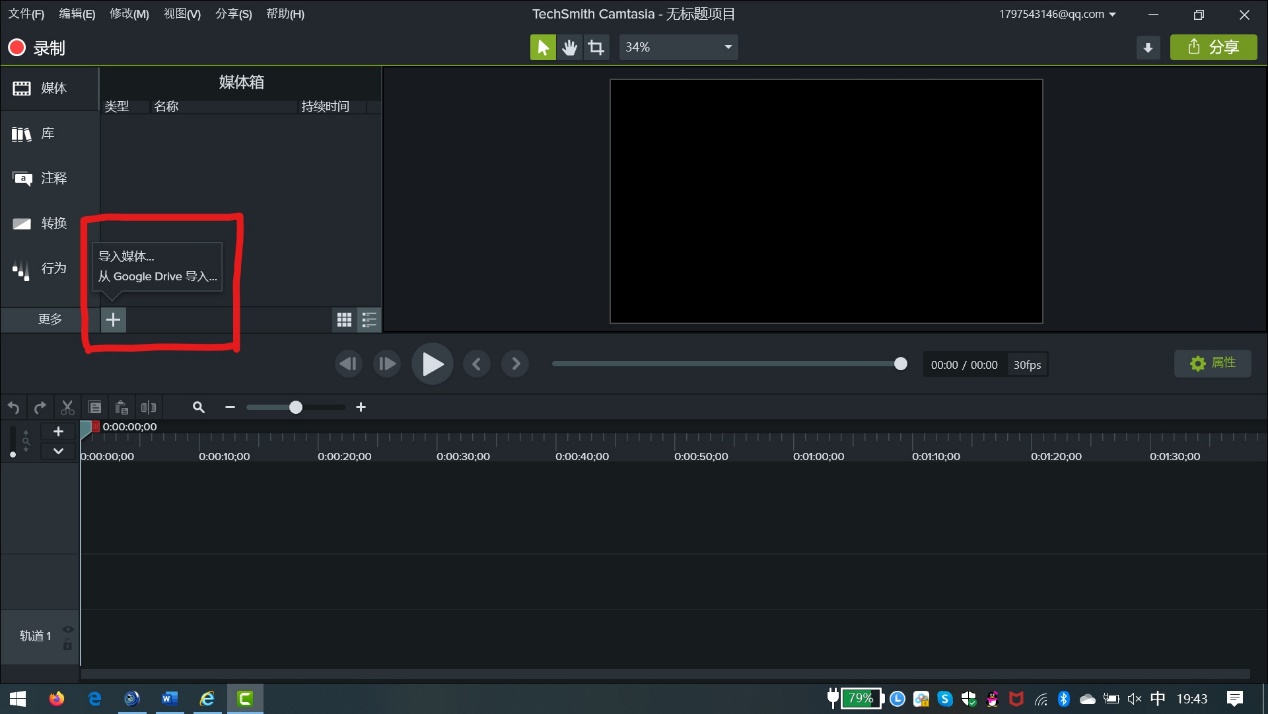This screenshot has width=1268, height=714.
Task: Switch media bin to thumbnail grid view
Action: coord(344,320)
